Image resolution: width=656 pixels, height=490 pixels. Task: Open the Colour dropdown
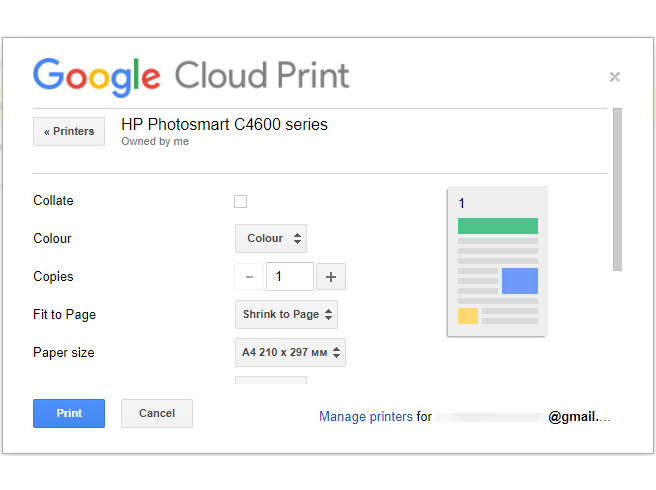pyautogui.click(x=271, y=239)
